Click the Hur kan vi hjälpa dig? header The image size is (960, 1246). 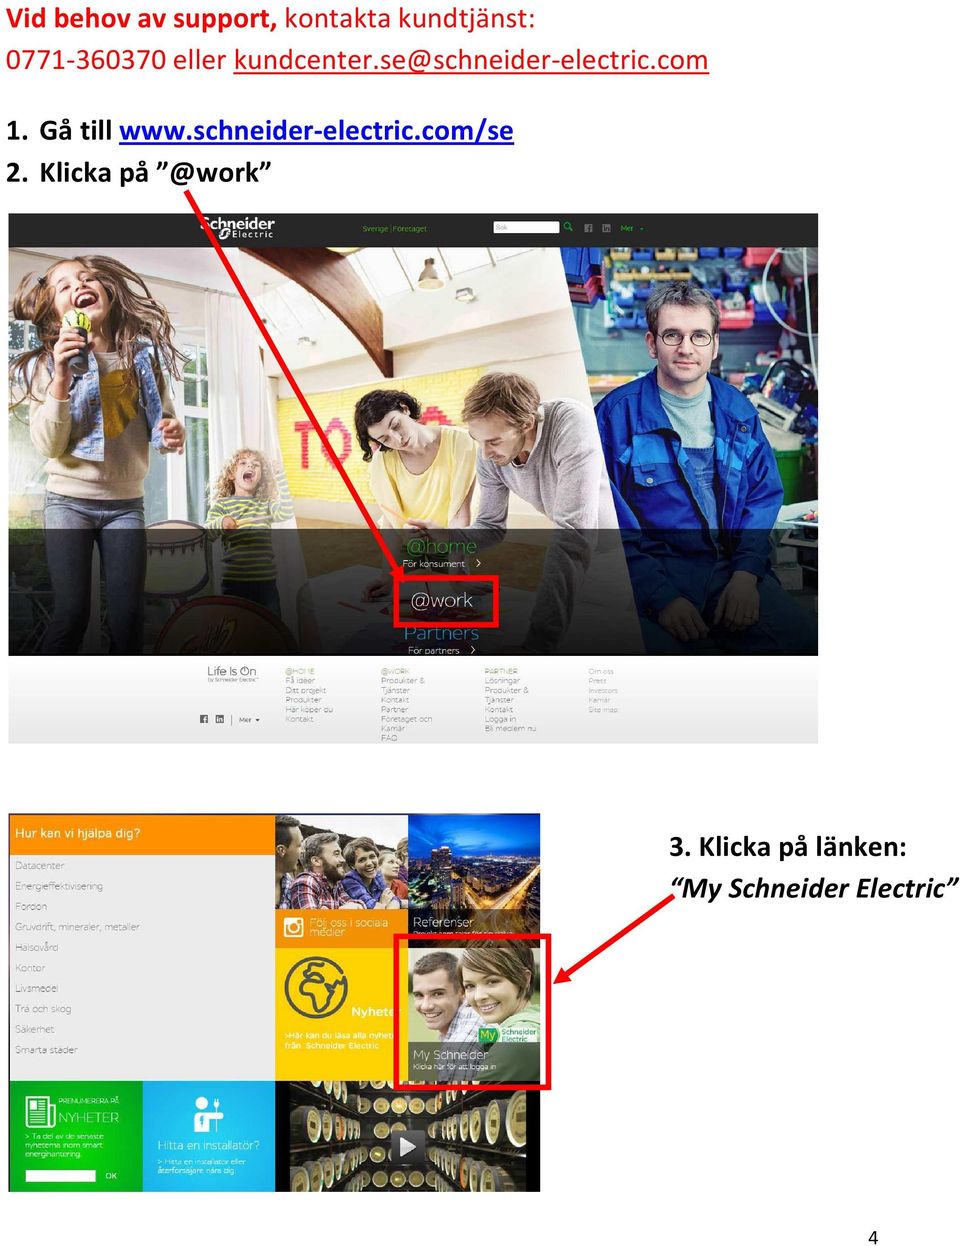click(x=141, y=833)
